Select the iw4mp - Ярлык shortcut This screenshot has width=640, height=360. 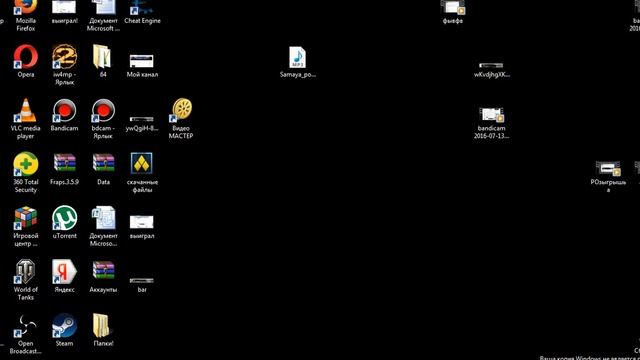(64, 64)
